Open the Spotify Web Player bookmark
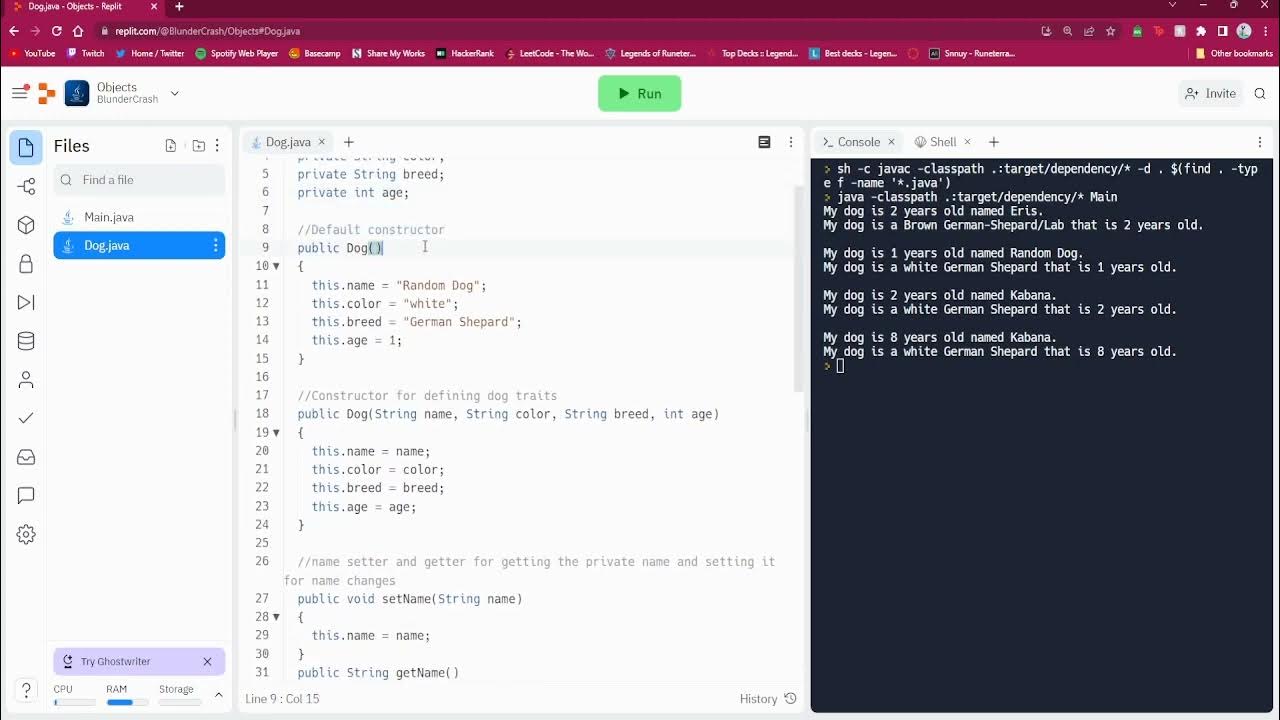Image resolution: width=1280 pixels, height=720 pixels. pyautogui.click(x=237, y=54)
